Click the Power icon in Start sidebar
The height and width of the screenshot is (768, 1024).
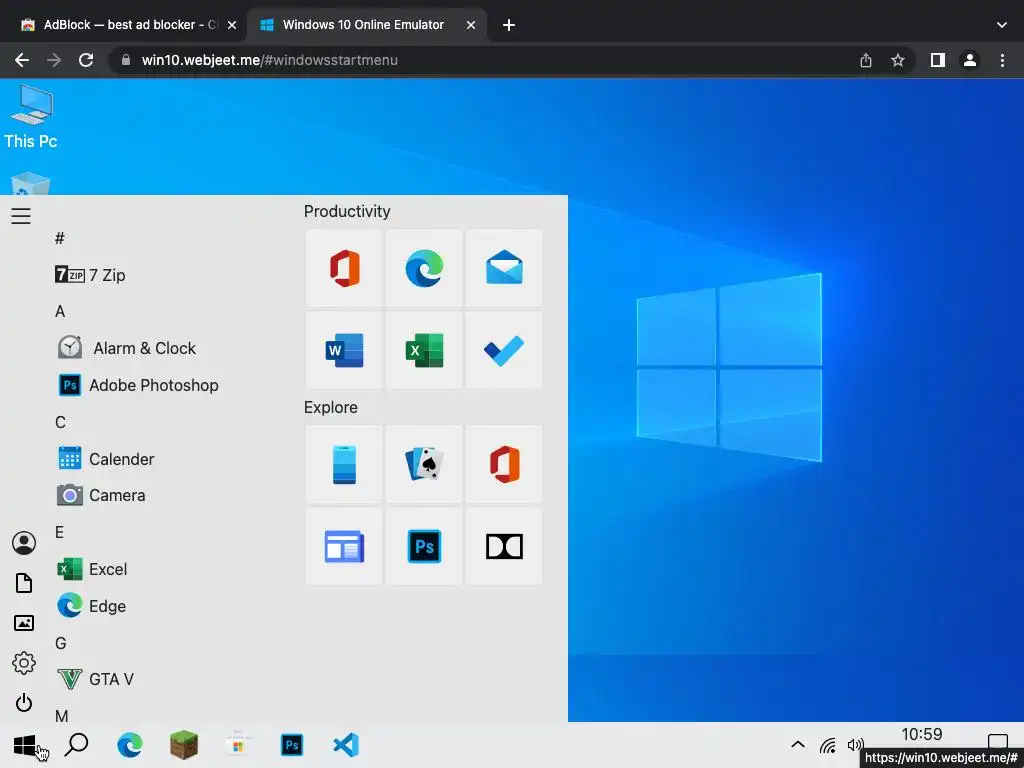pos(24,703)
